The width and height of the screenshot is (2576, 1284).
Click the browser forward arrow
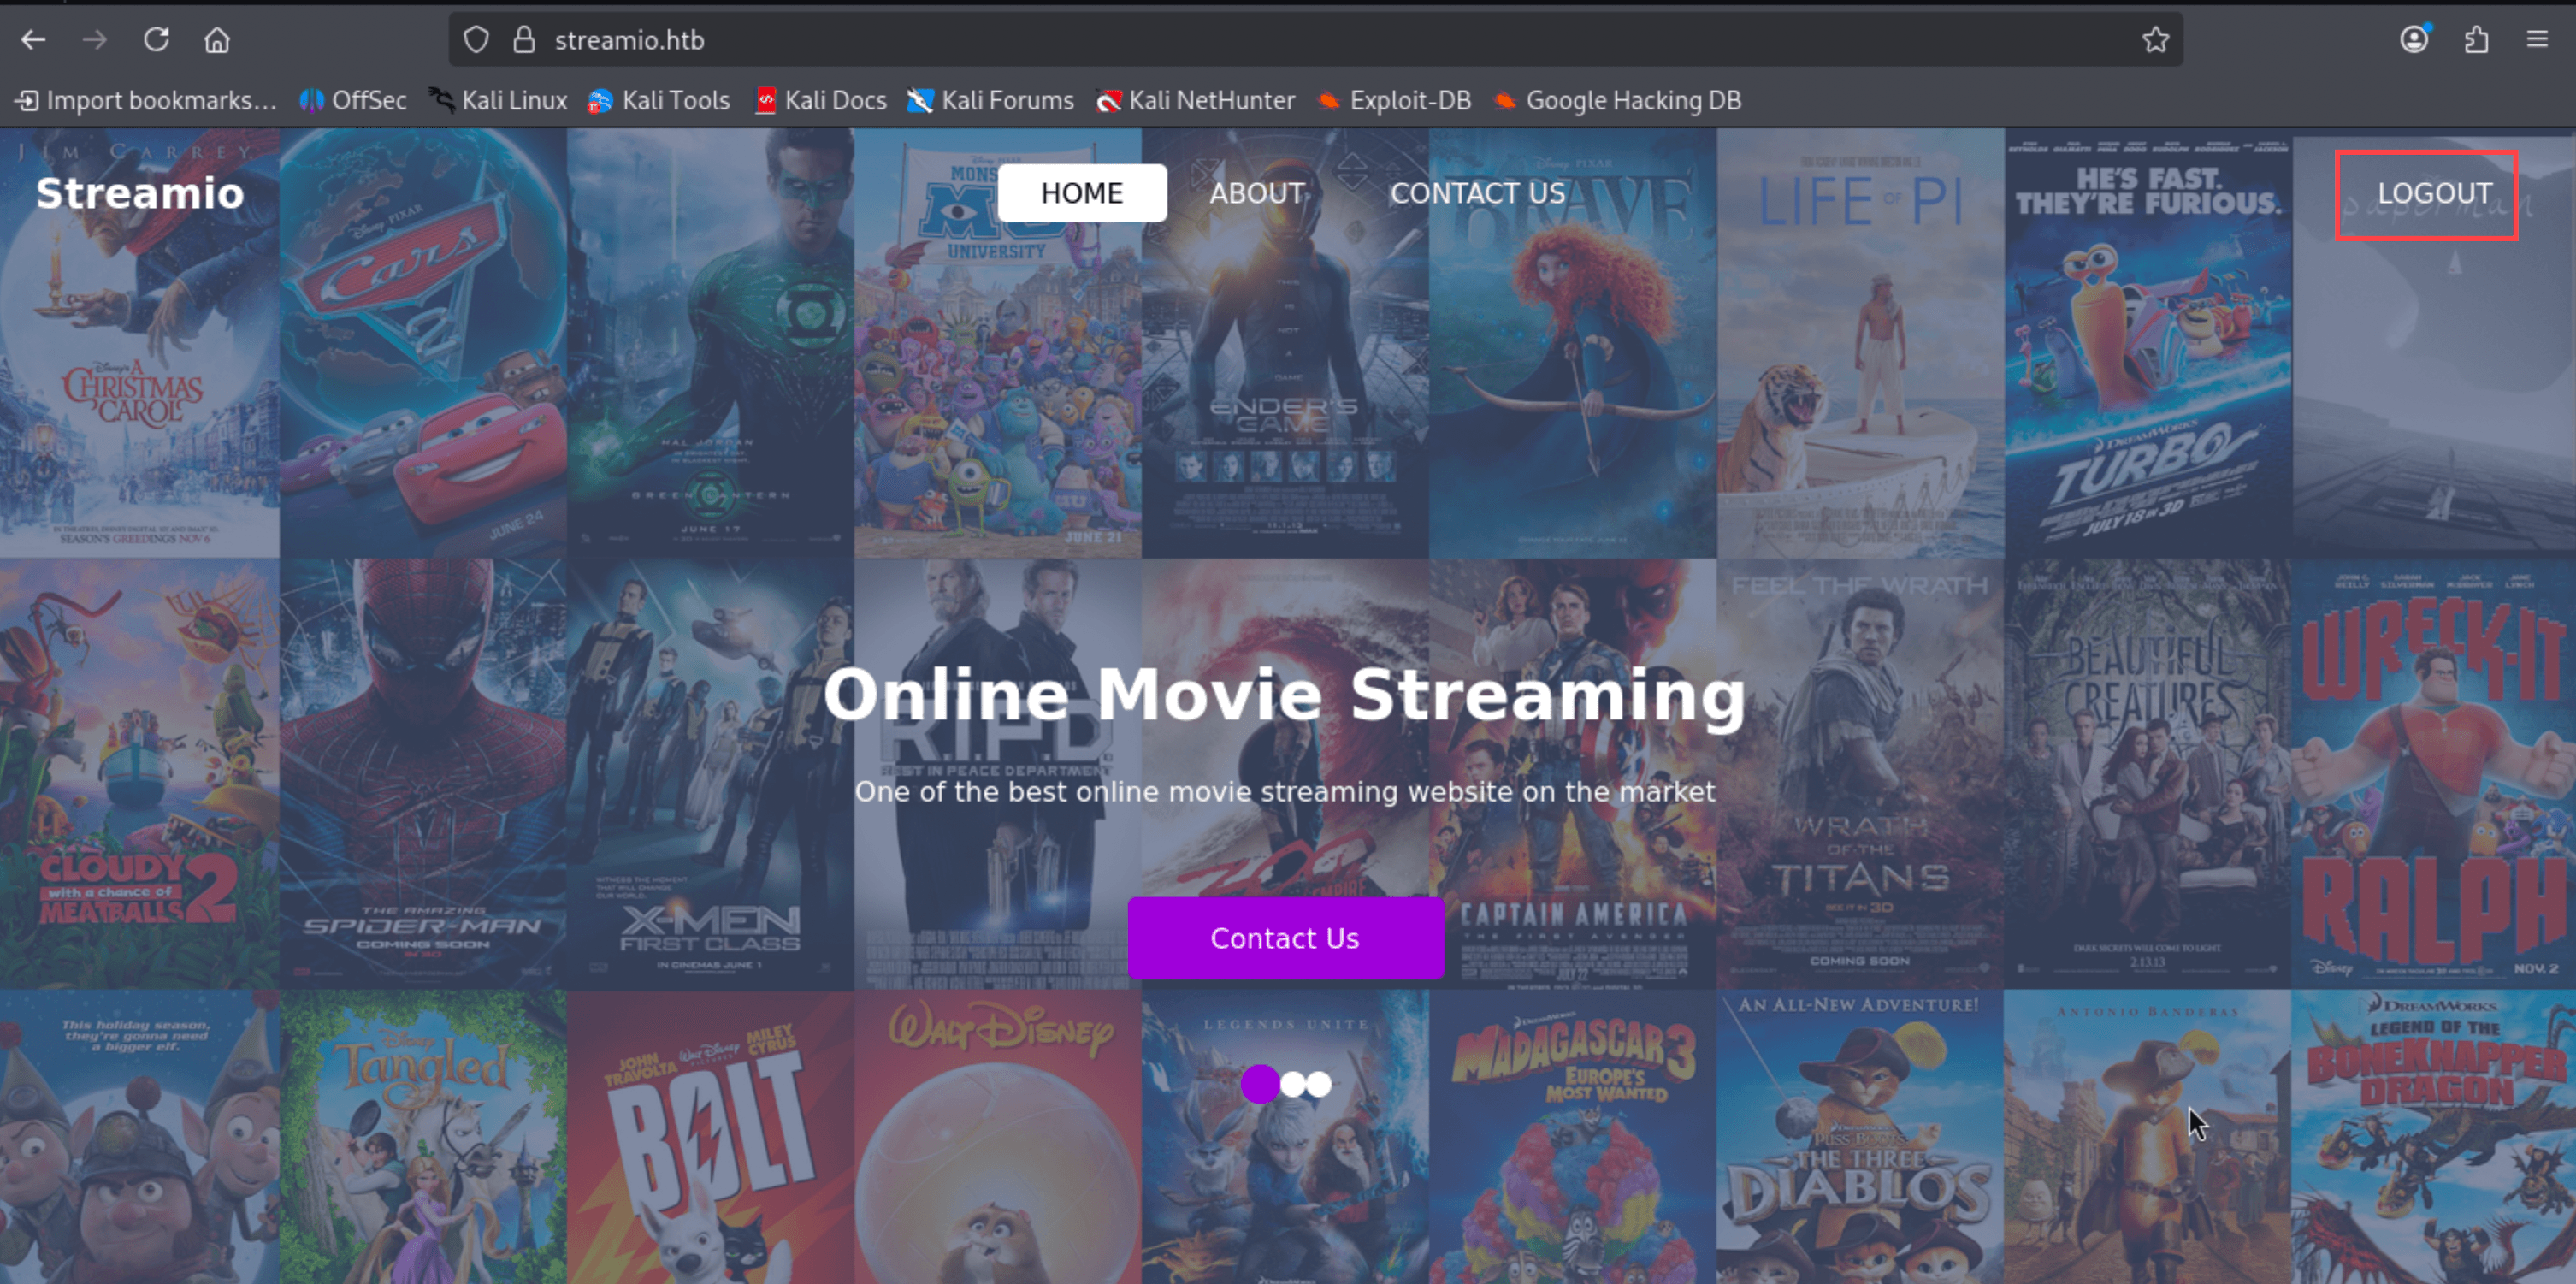95,40
